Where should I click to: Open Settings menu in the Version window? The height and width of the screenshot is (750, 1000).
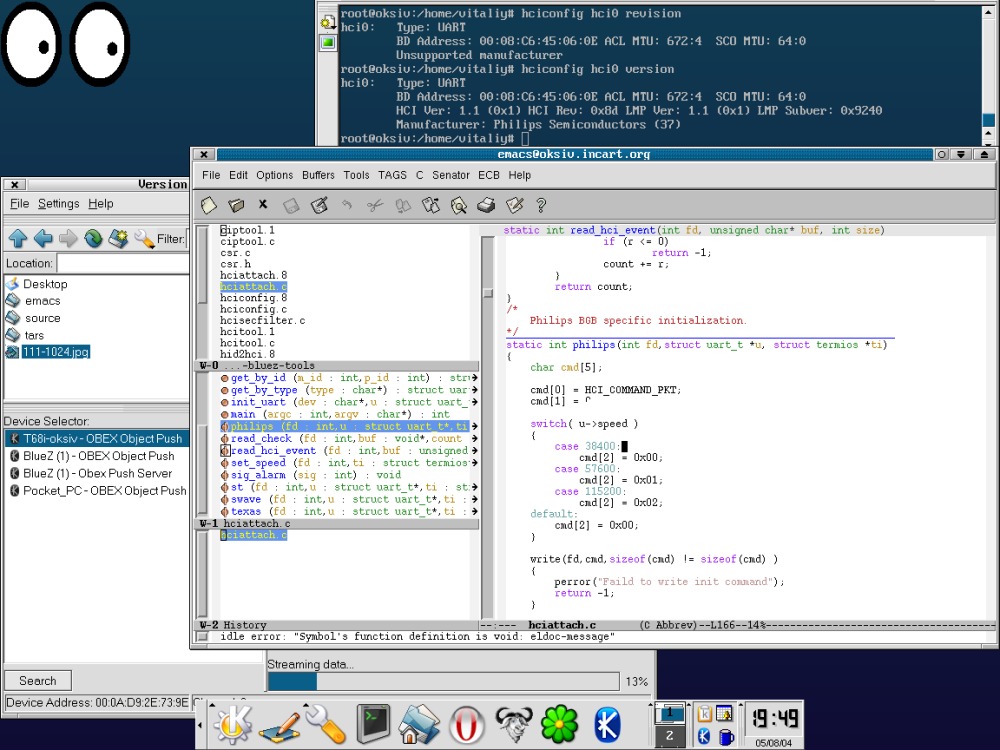click(x=59, y=203)
